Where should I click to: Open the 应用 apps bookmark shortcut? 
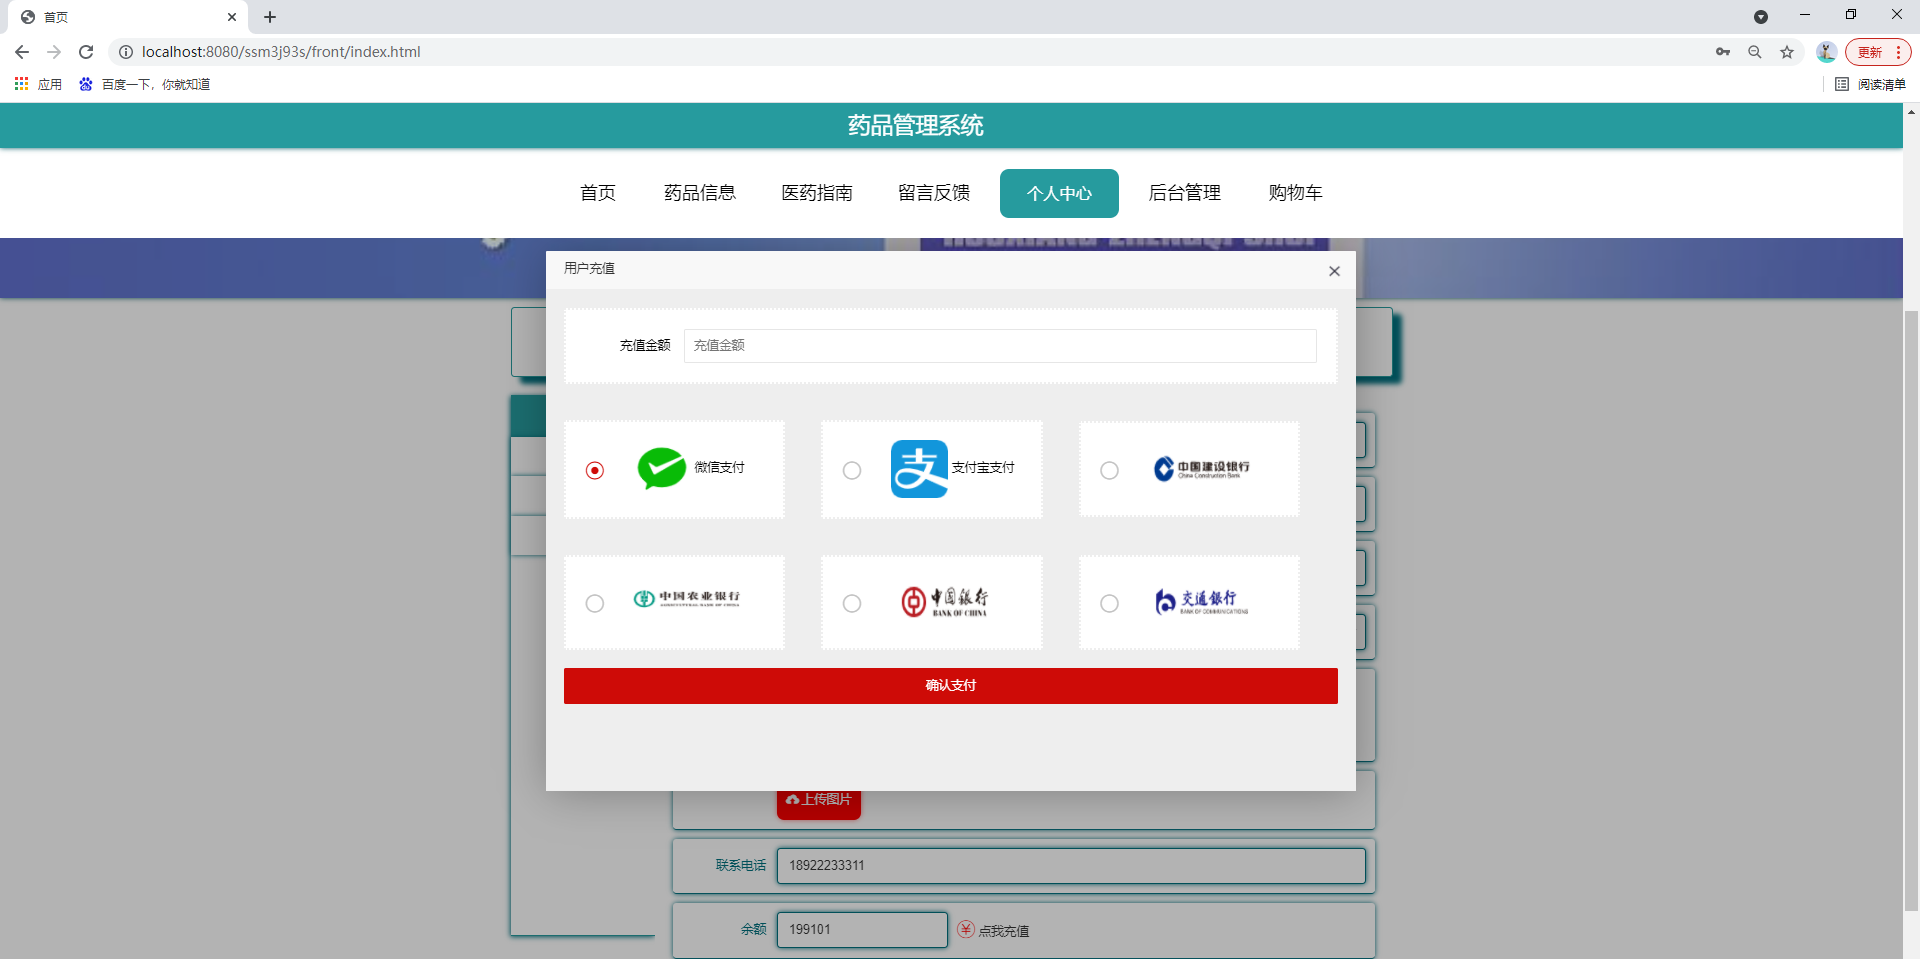(x=38, y=84)
